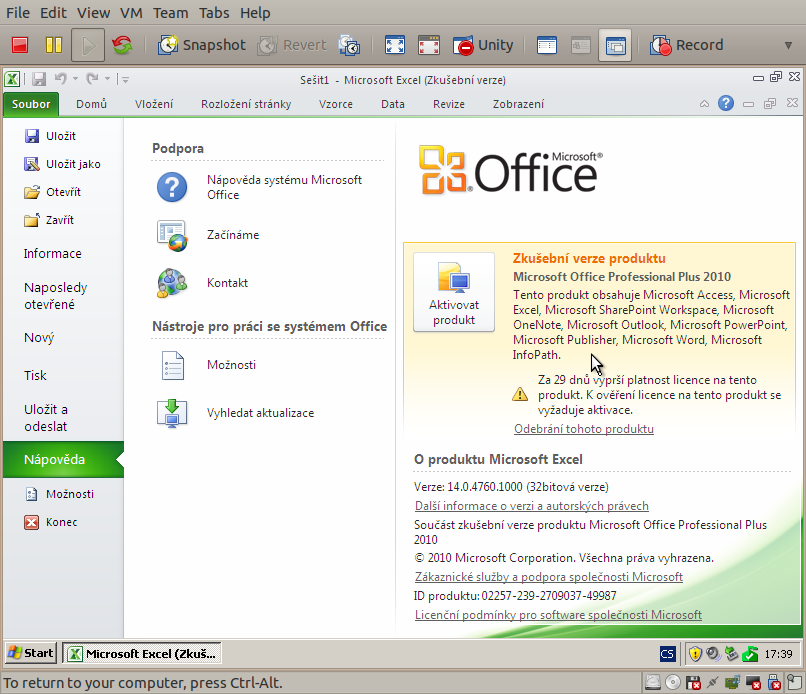This screenshot has height=694, width=806.
Task: Click the green Soubor tab
Action: pos(31,104)
